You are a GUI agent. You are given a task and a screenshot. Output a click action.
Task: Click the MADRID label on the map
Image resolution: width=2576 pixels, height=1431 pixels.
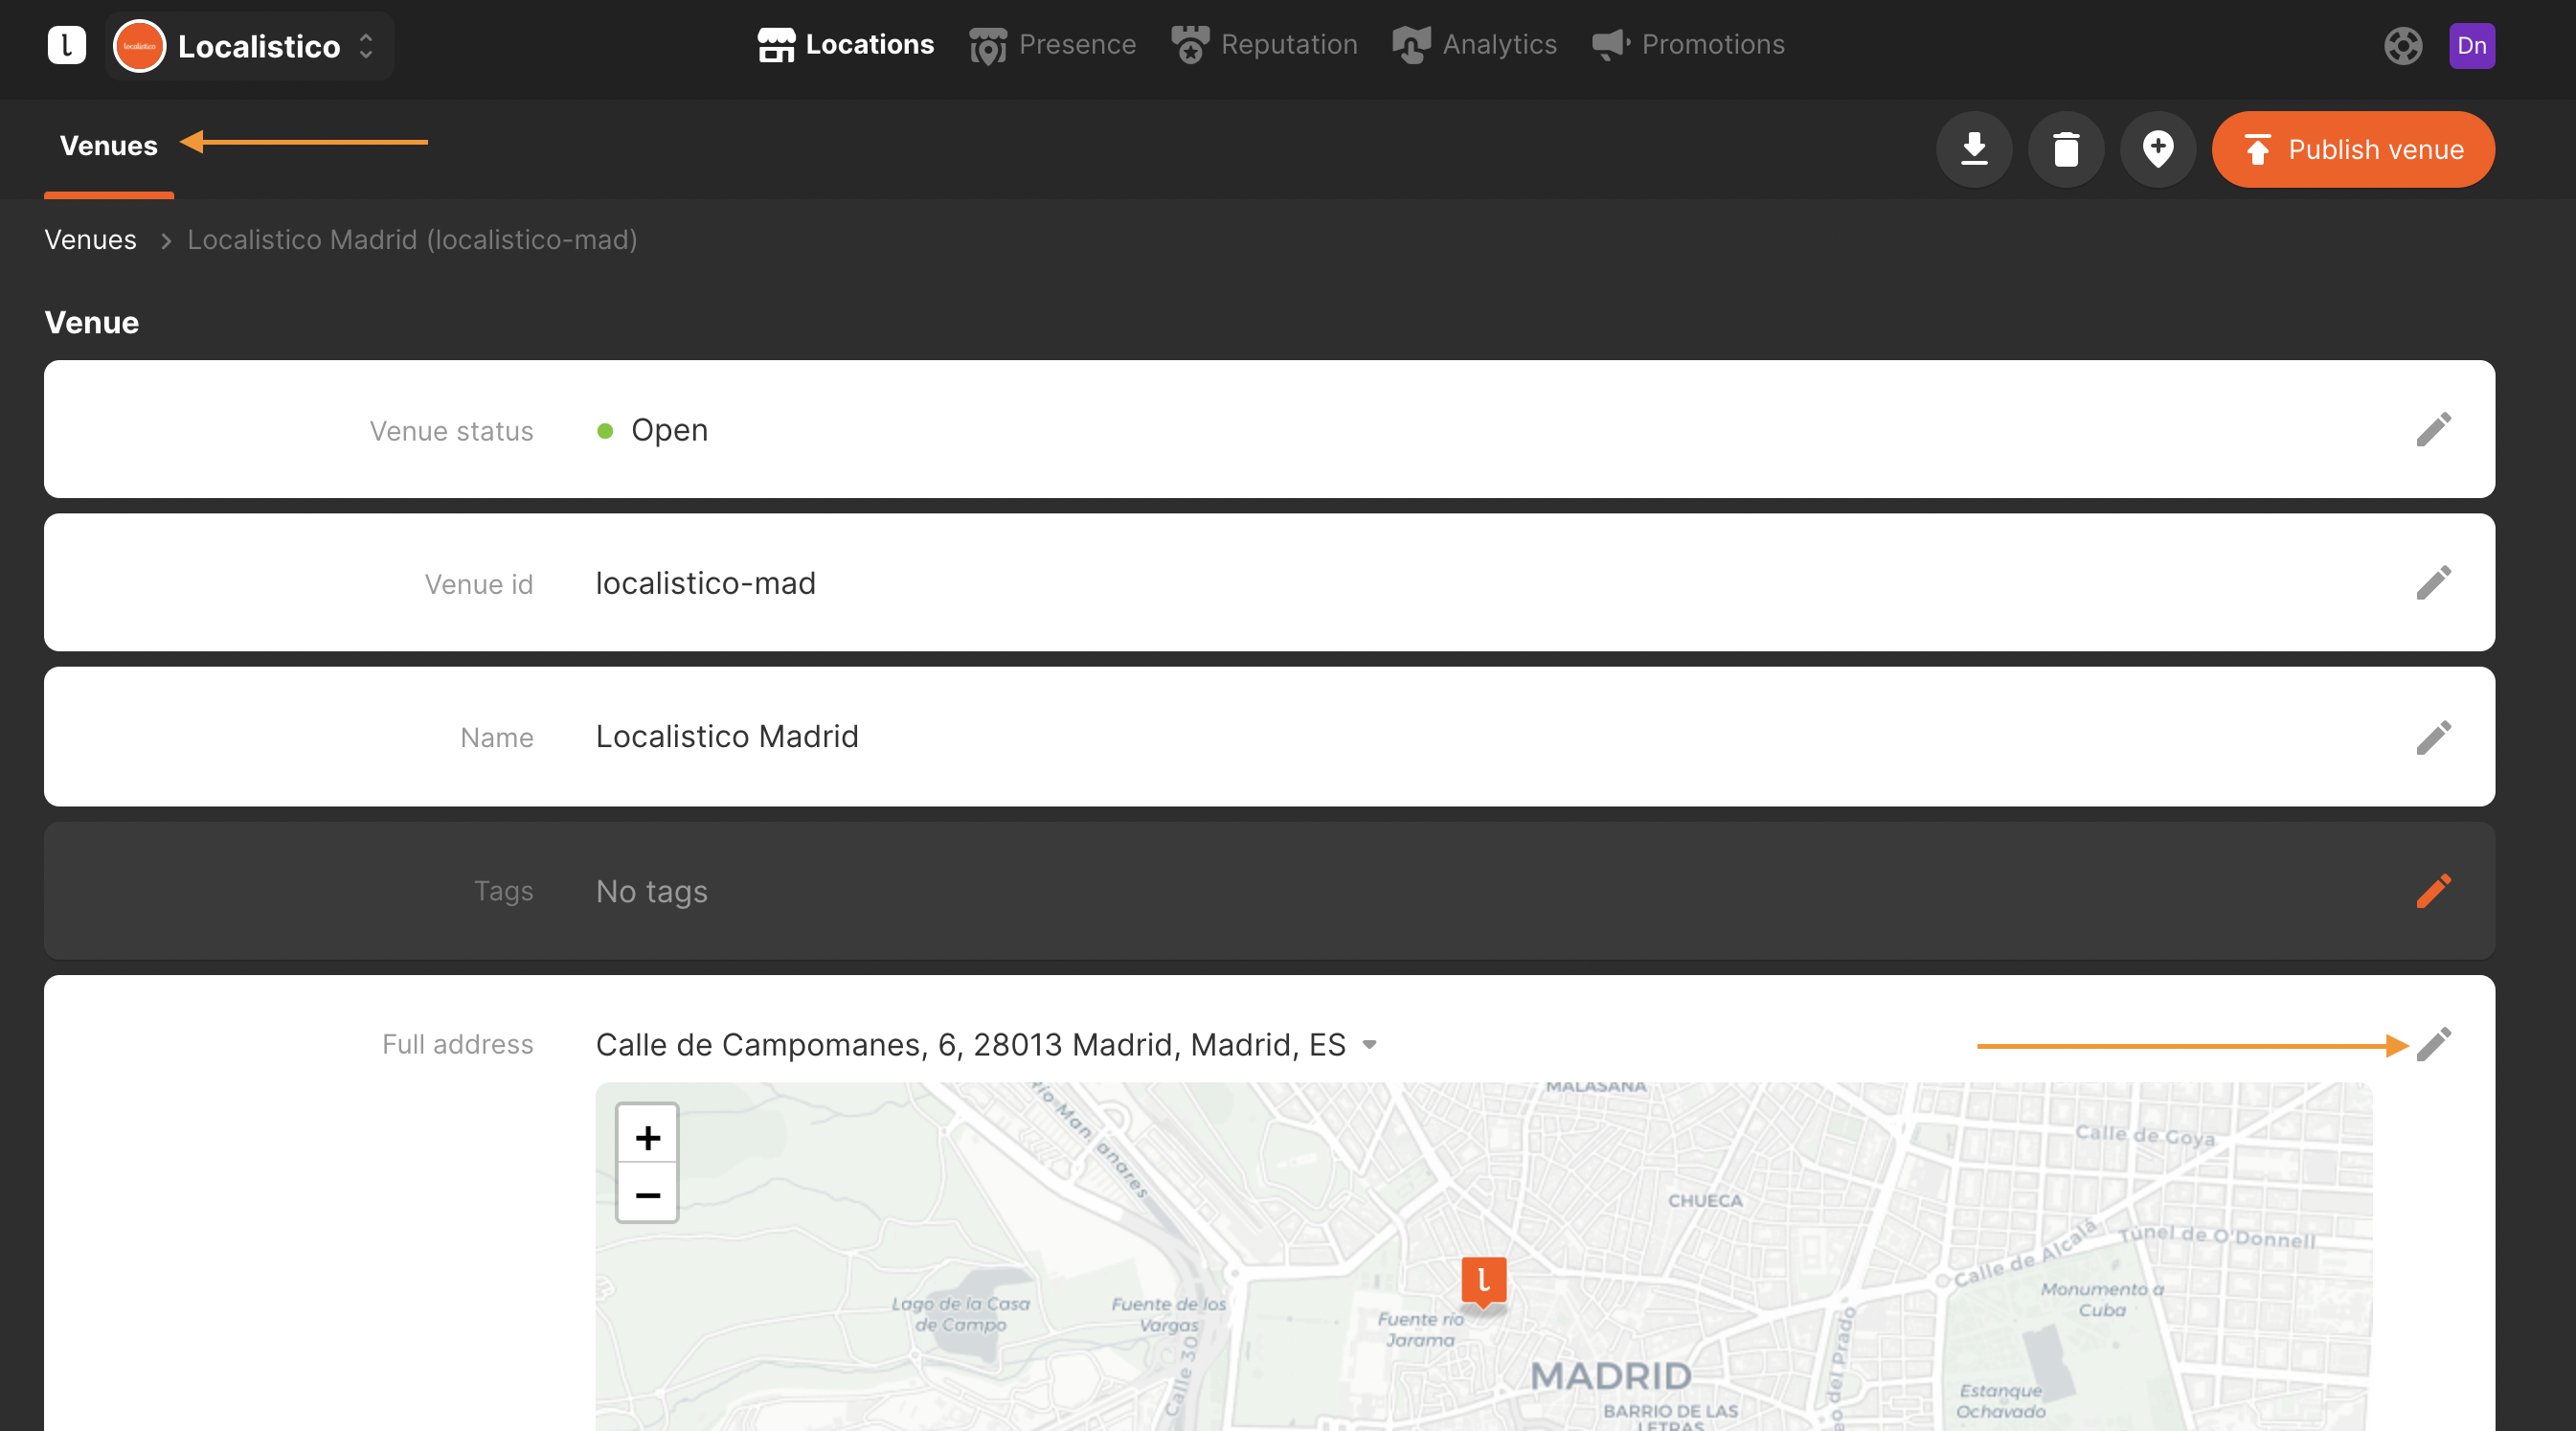pos(1611,1376)
